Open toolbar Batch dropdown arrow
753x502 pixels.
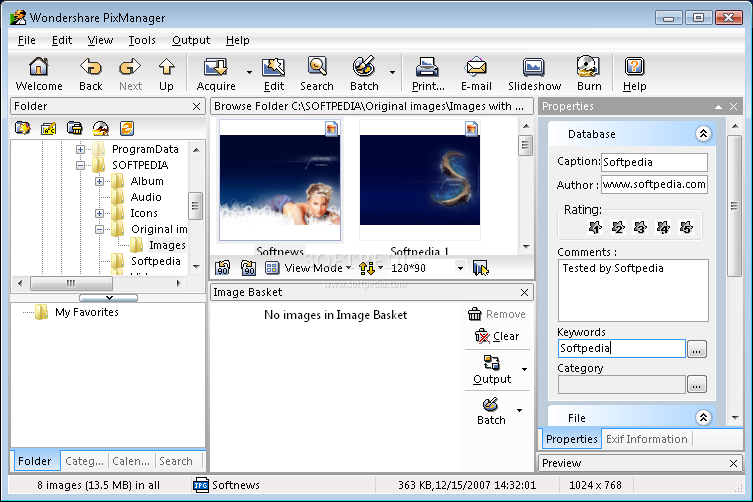coord(392,73)
